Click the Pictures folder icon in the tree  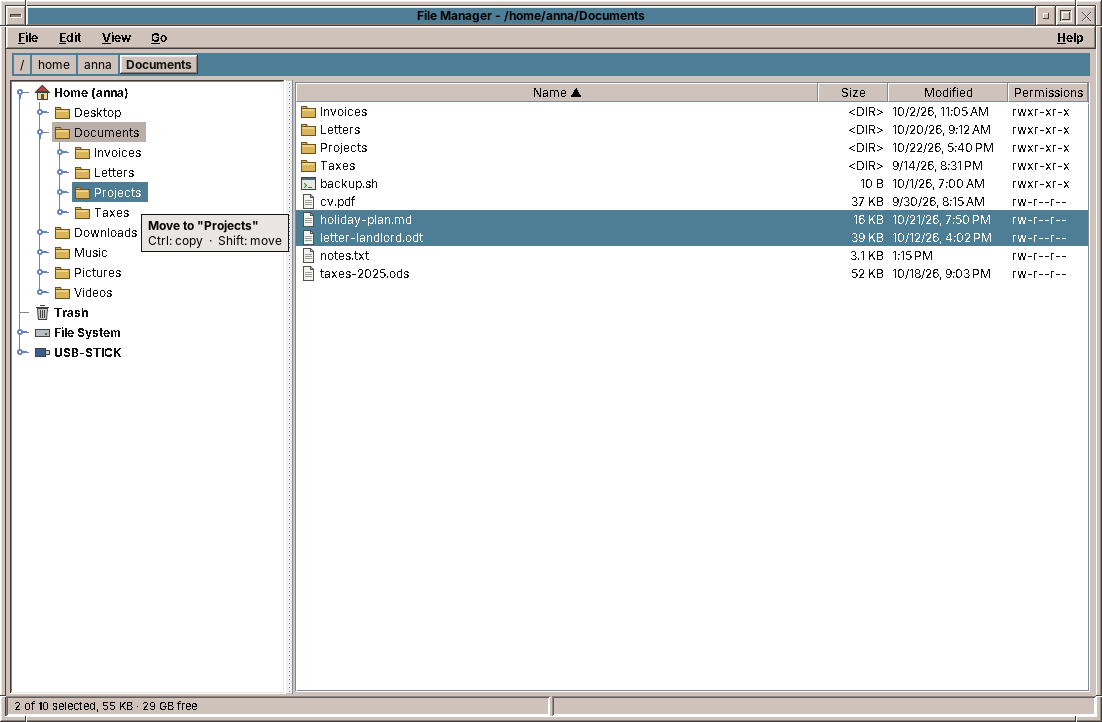pyautogui.click(x=63, y=273)
